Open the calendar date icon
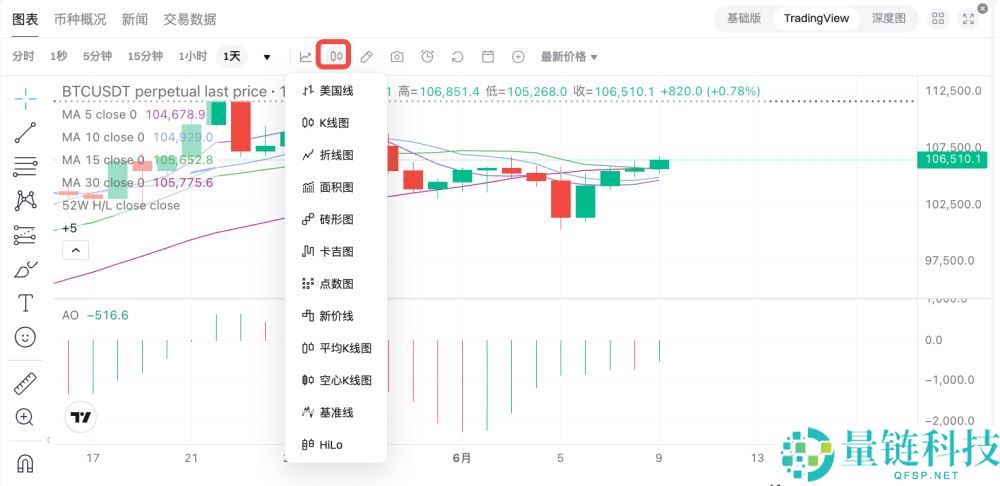 [488, 57]
